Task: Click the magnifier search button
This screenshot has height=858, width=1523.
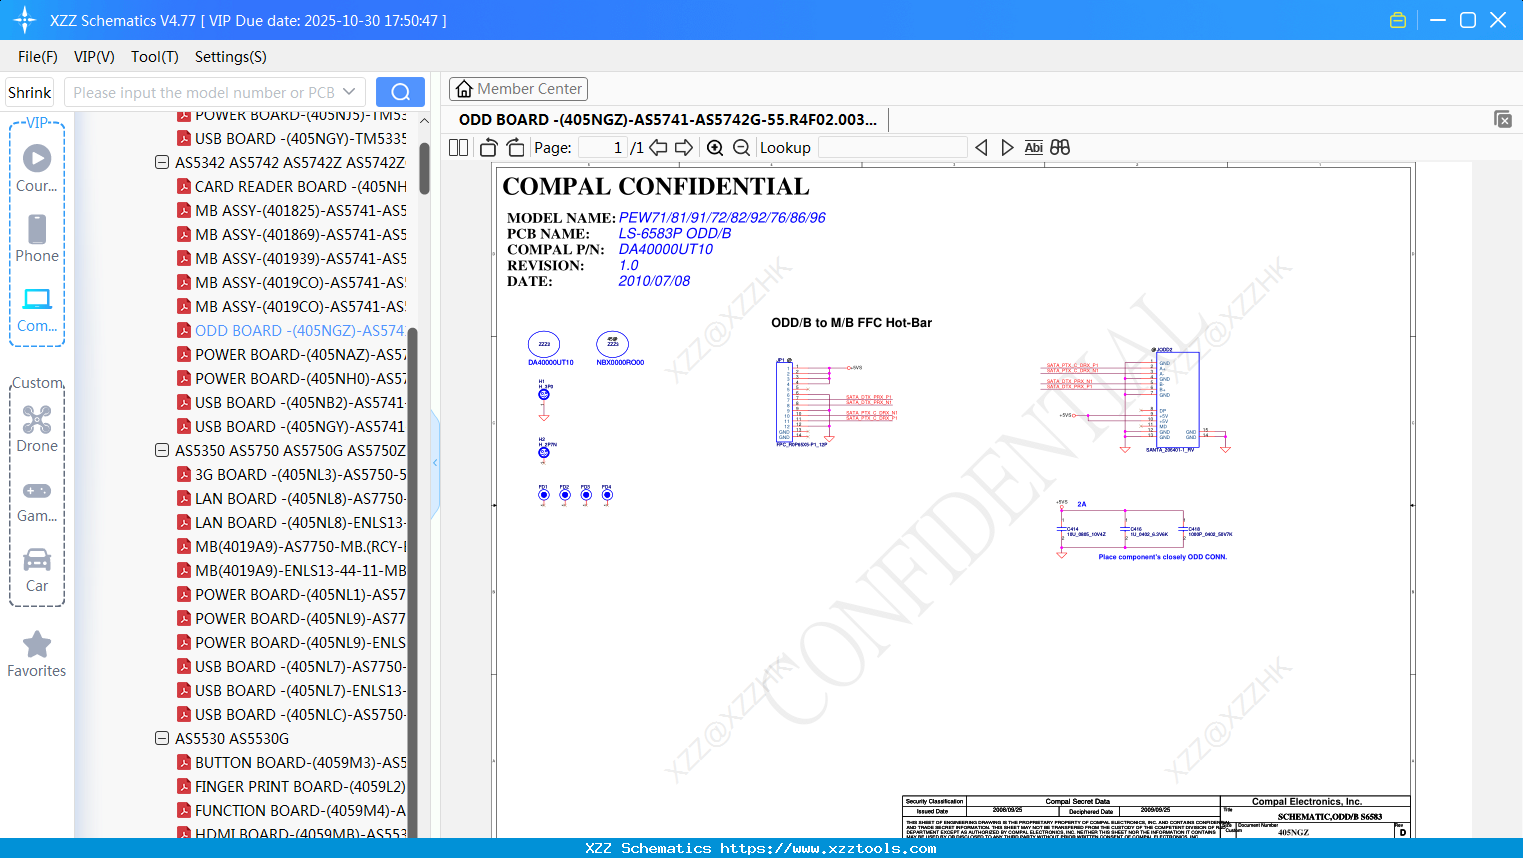Action: pos(400,92)
